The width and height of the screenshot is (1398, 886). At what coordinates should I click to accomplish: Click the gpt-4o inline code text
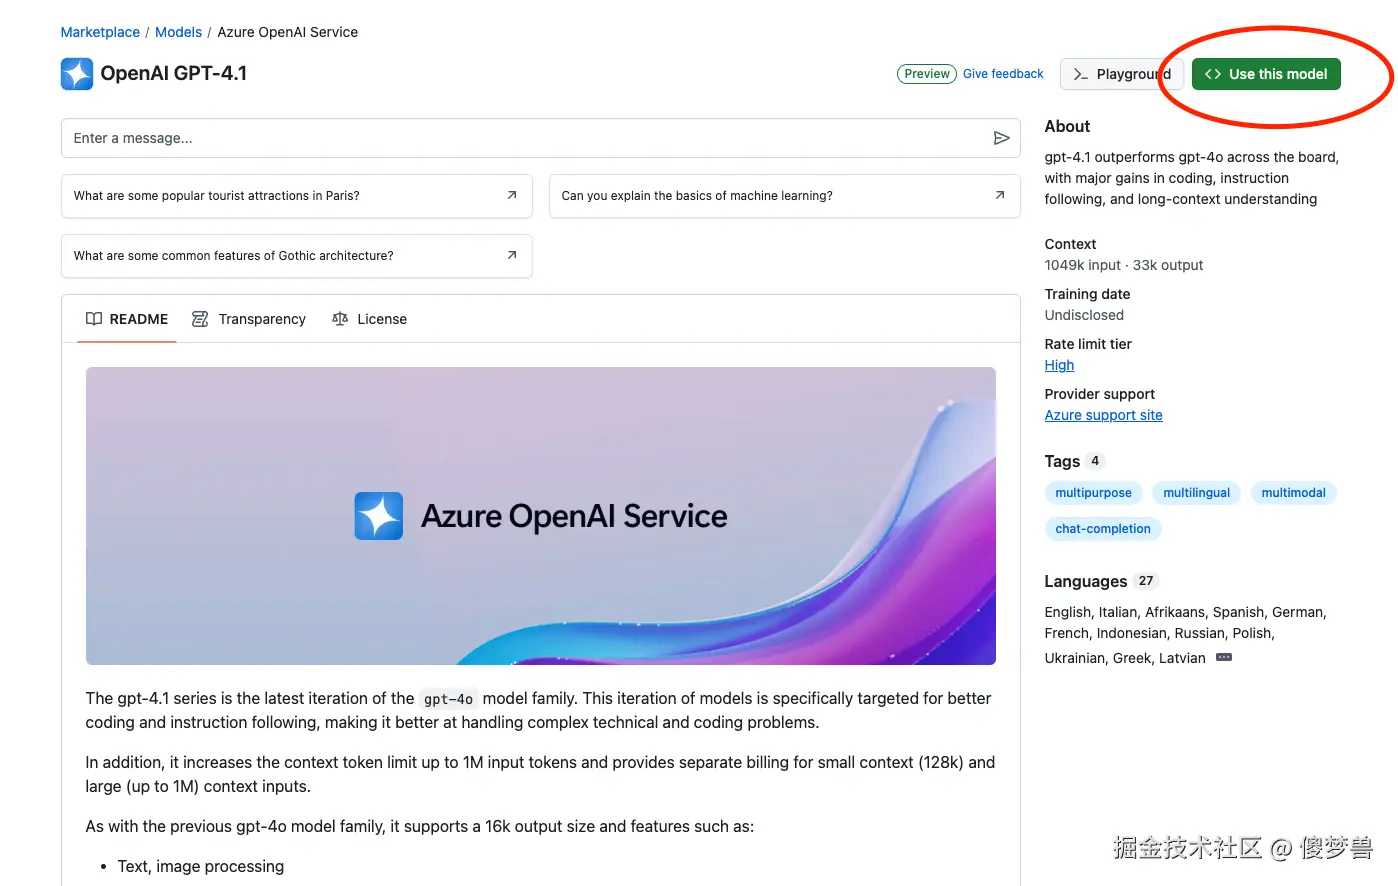click(448, 699)
